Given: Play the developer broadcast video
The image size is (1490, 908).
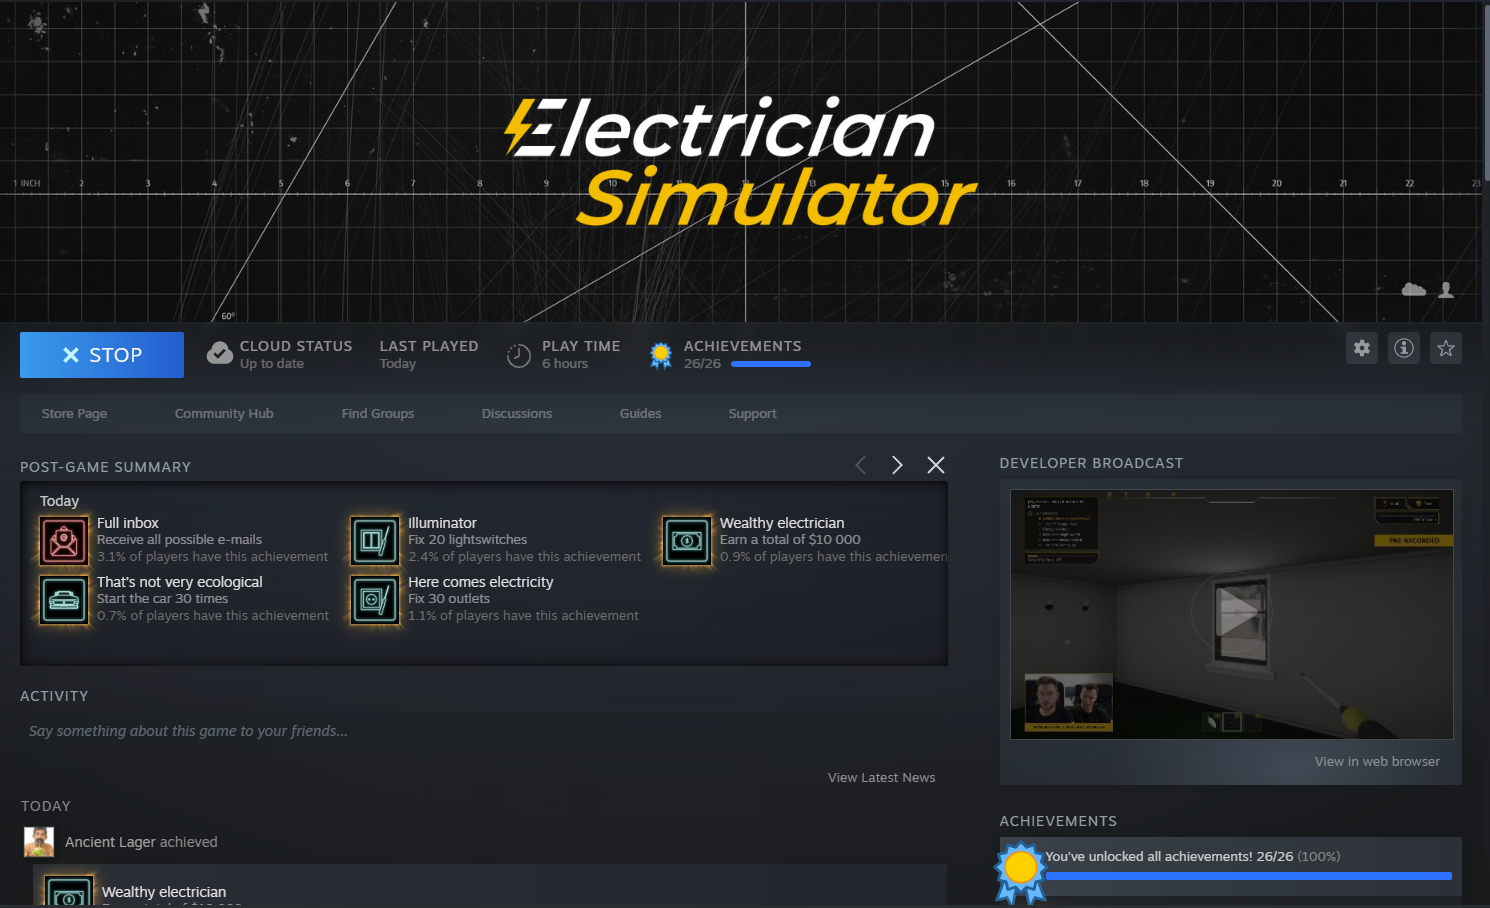Looking at the screenshot, I should 1232,614.
